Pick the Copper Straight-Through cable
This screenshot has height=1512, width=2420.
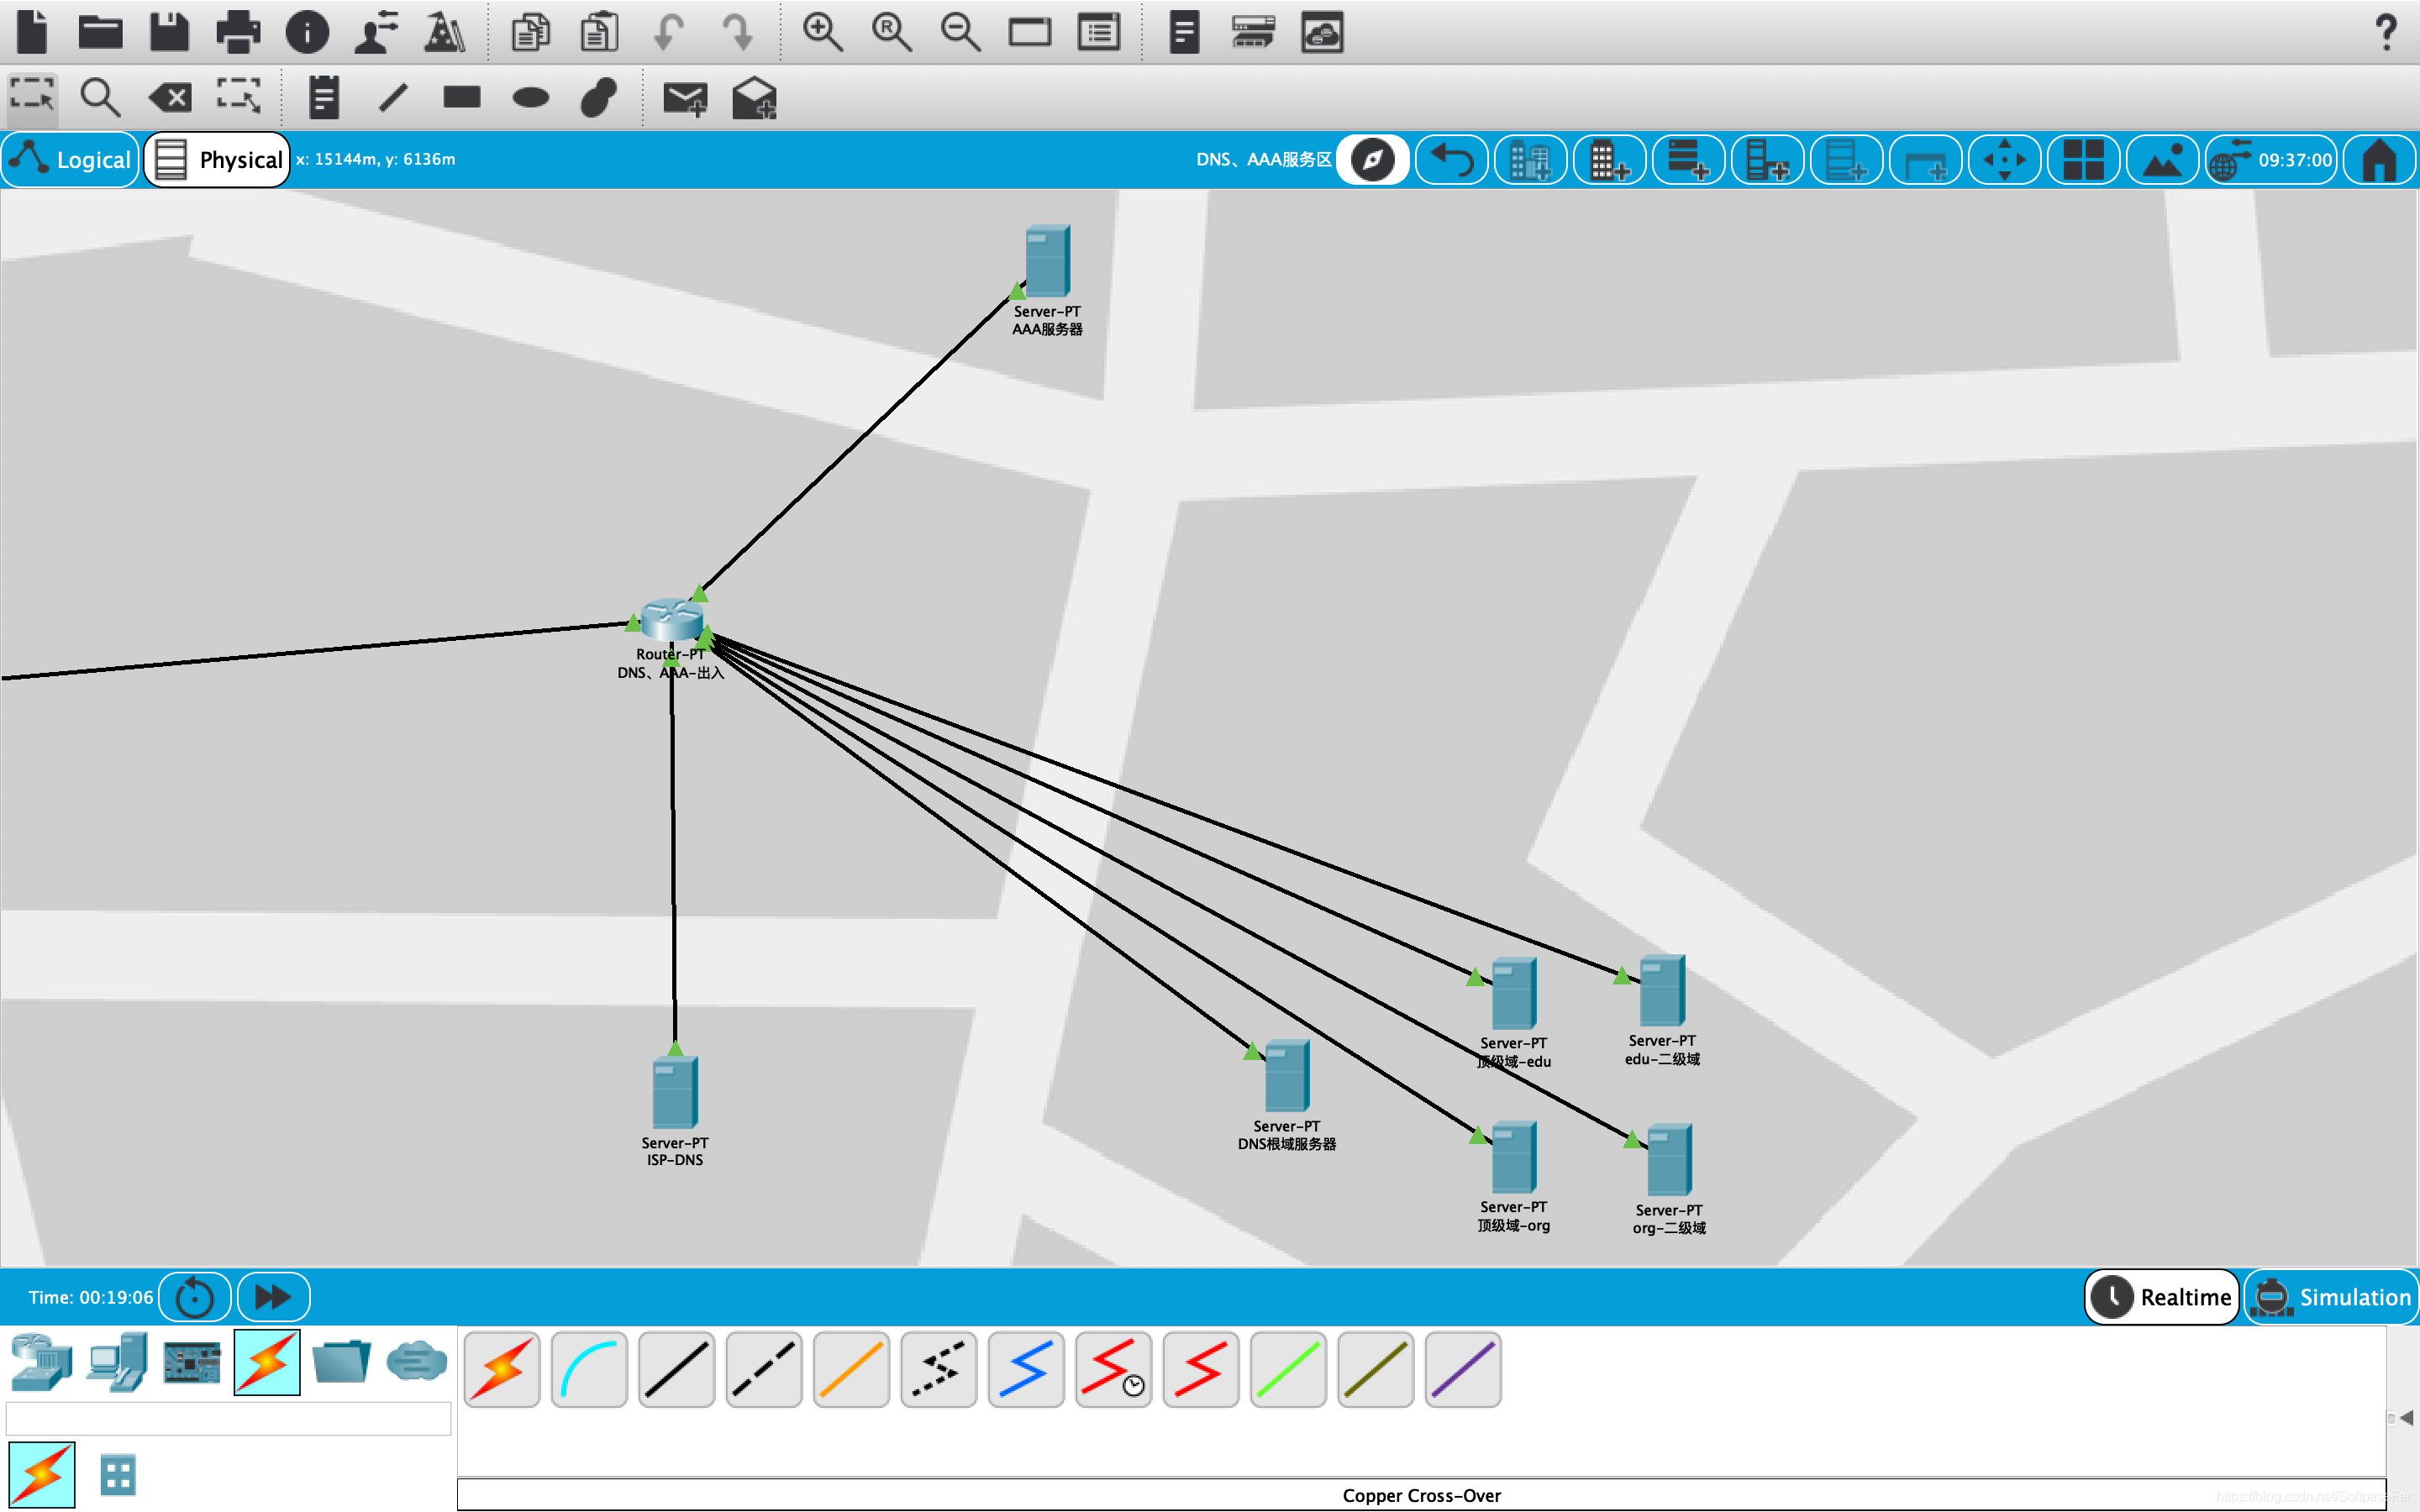tap(677, 1369)
